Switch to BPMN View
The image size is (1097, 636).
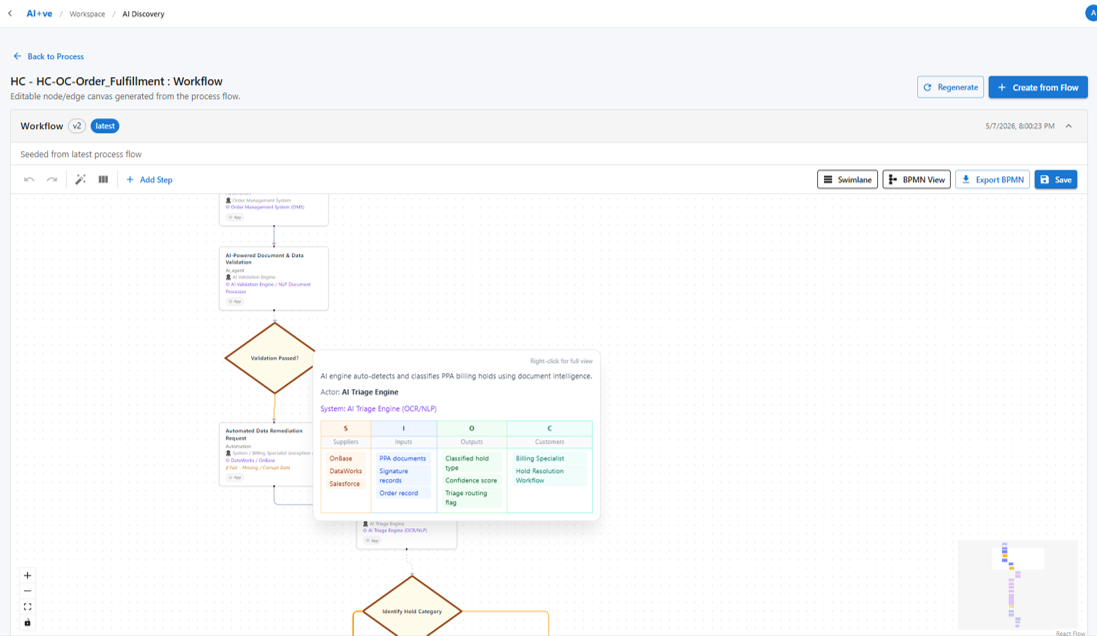pyautogui.click(x=916, y=180)
